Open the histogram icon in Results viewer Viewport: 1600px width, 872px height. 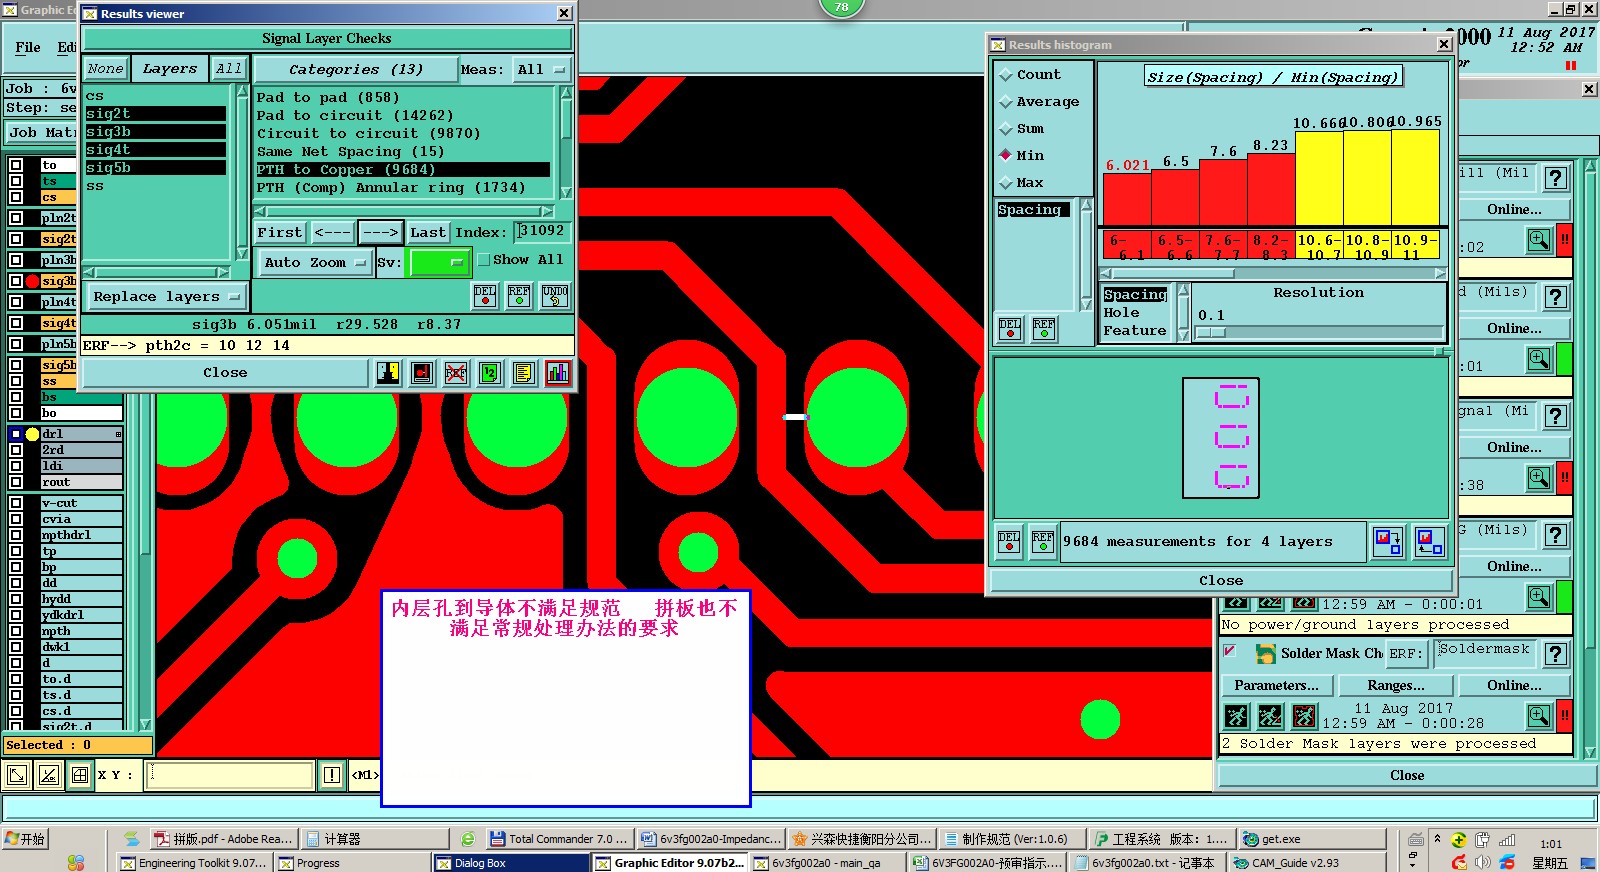558,373
